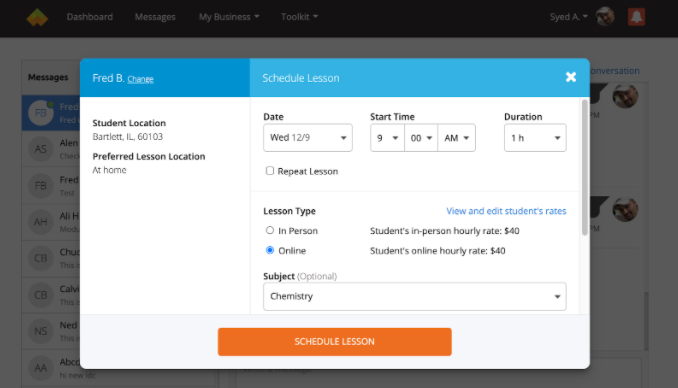Viewport: 678px width, 388px height.
Task: Open the My Business menu
Action: click(x=229, y=17)
